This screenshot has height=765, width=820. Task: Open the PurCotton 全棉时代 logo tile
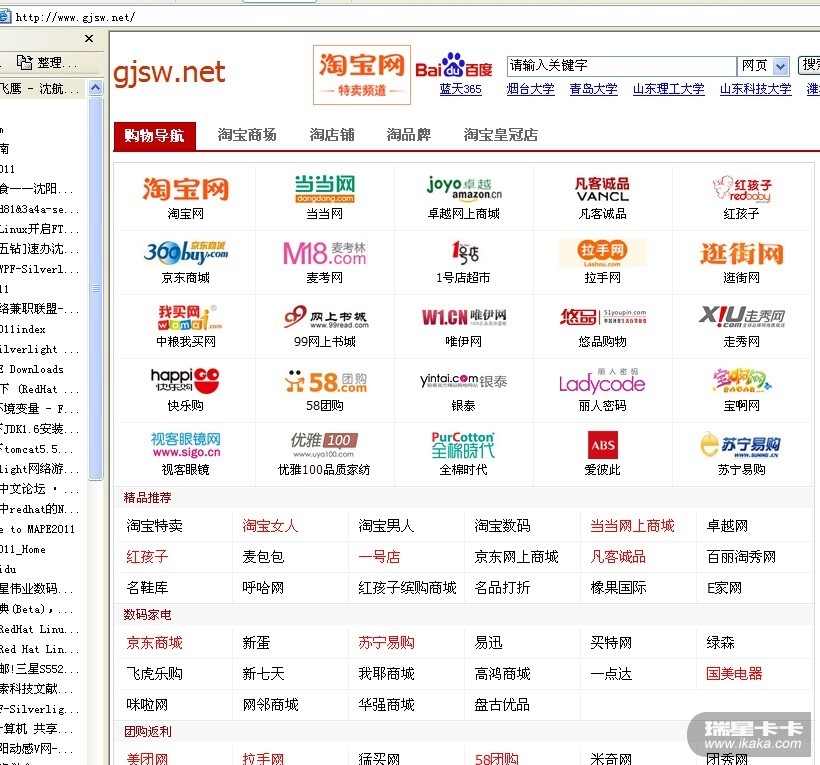463,445
